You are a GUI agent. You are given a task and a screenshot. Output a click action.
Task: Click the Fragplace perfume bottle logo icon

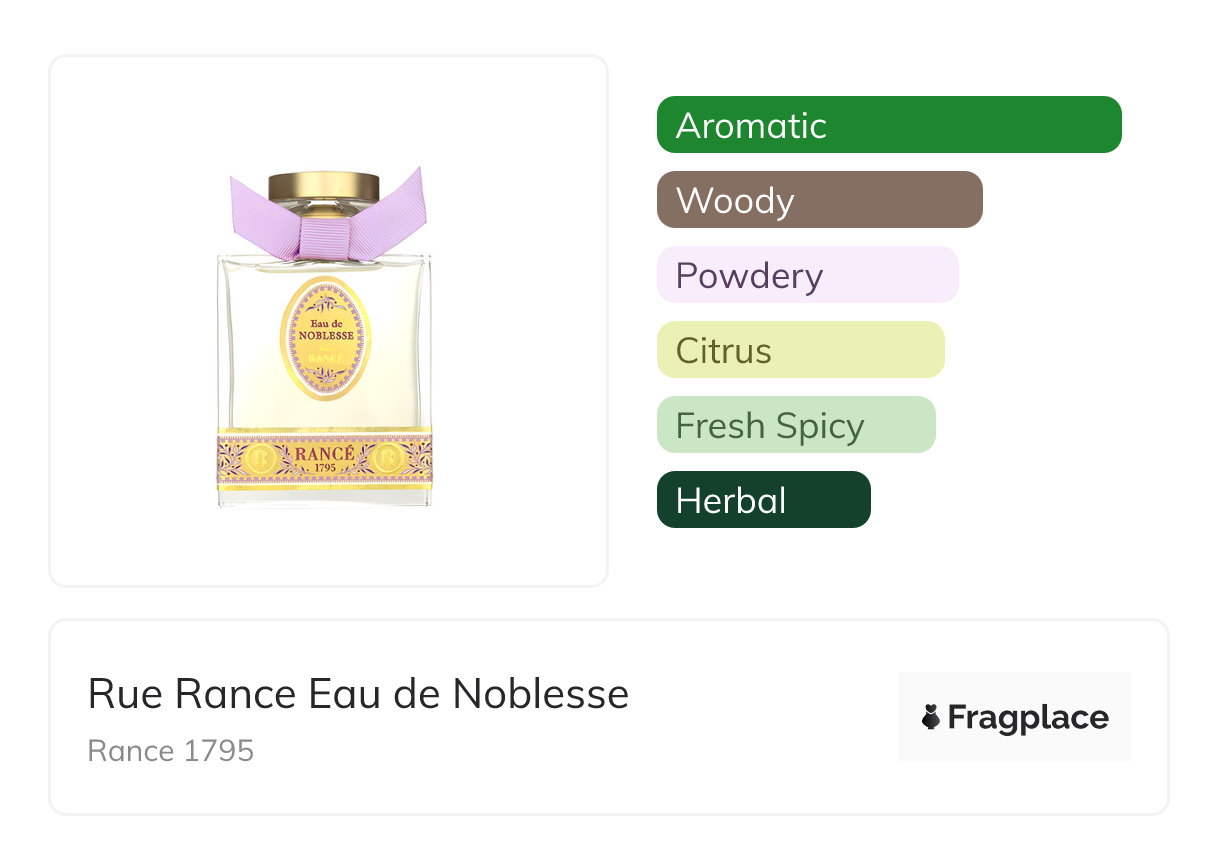pyautogui.click(x=931, y=717)
